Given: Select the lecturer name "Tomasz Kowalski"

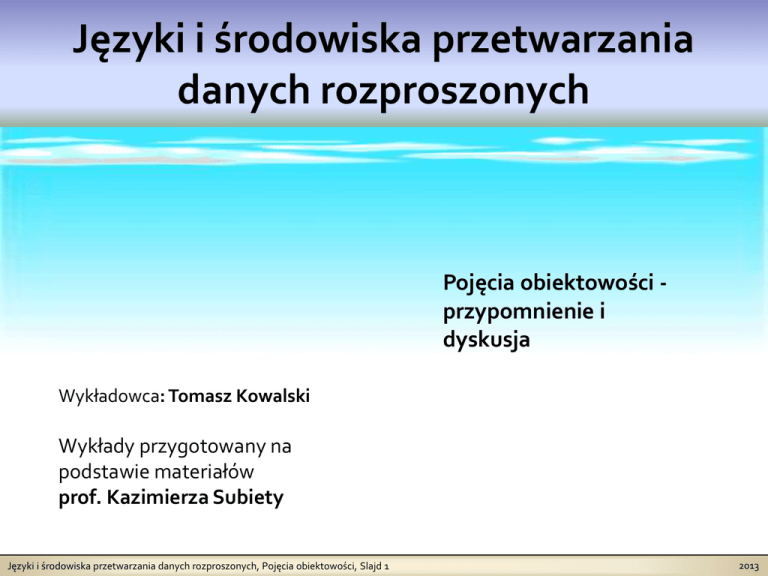Looking at the screenshot, I should click(240, 397).
